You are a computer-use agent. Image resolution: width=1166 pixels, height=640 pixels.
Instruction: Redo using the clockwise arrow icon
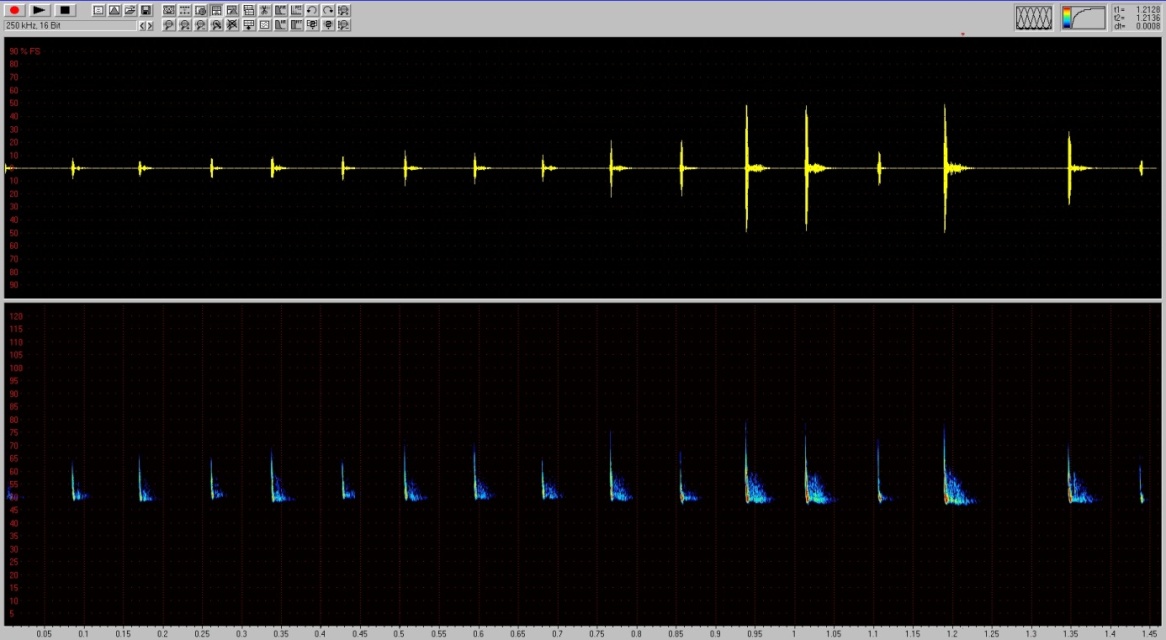pos(328,10)
